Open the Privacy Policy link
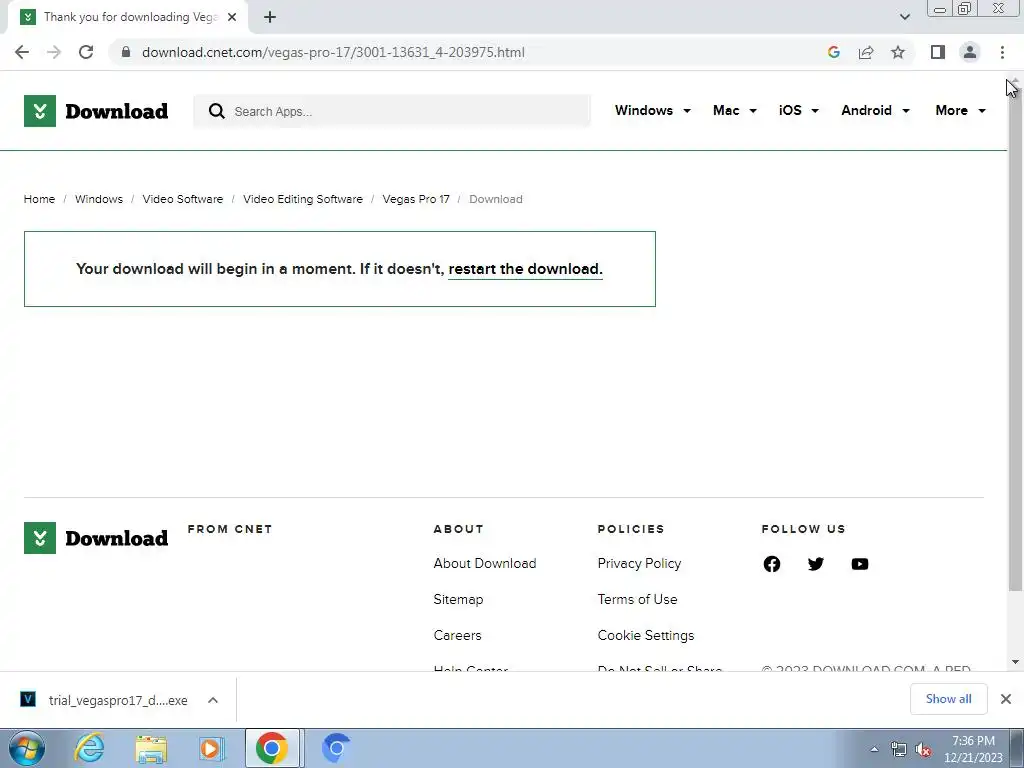The height and width of the screenshot is (768, 1024). [639, 564]
